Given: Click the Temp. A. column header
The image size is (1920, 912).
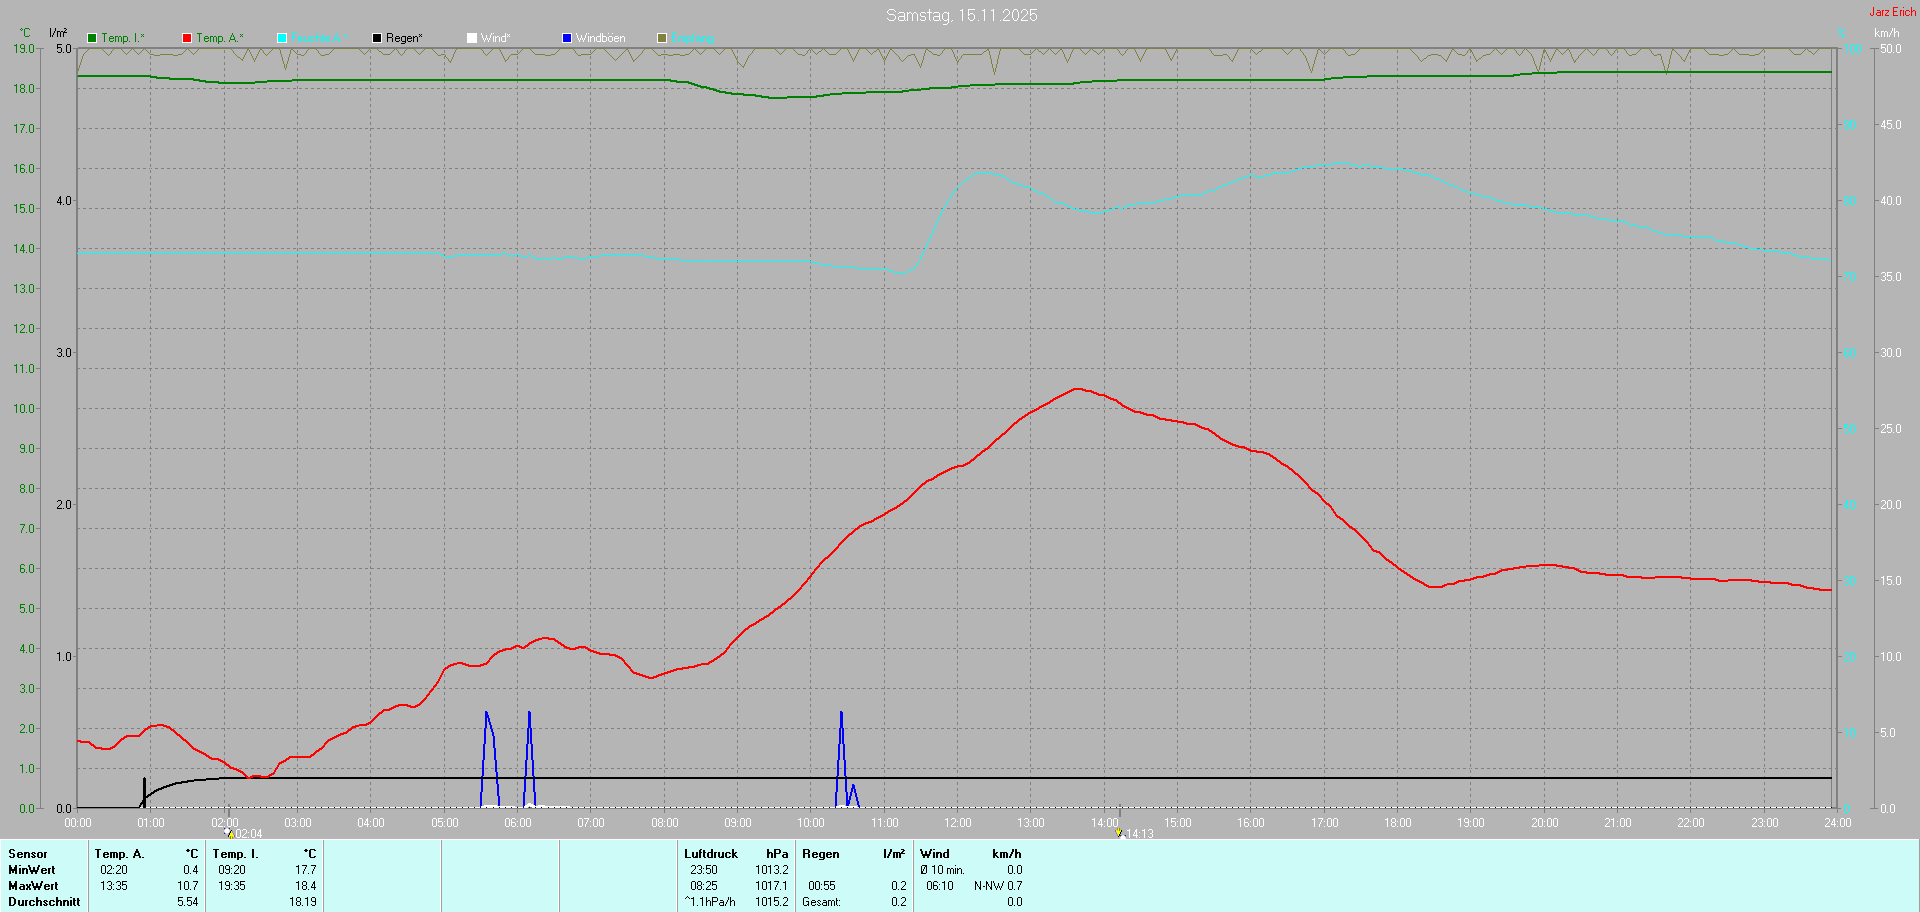Looking at the screenshot, I should [x=119, y=854].
